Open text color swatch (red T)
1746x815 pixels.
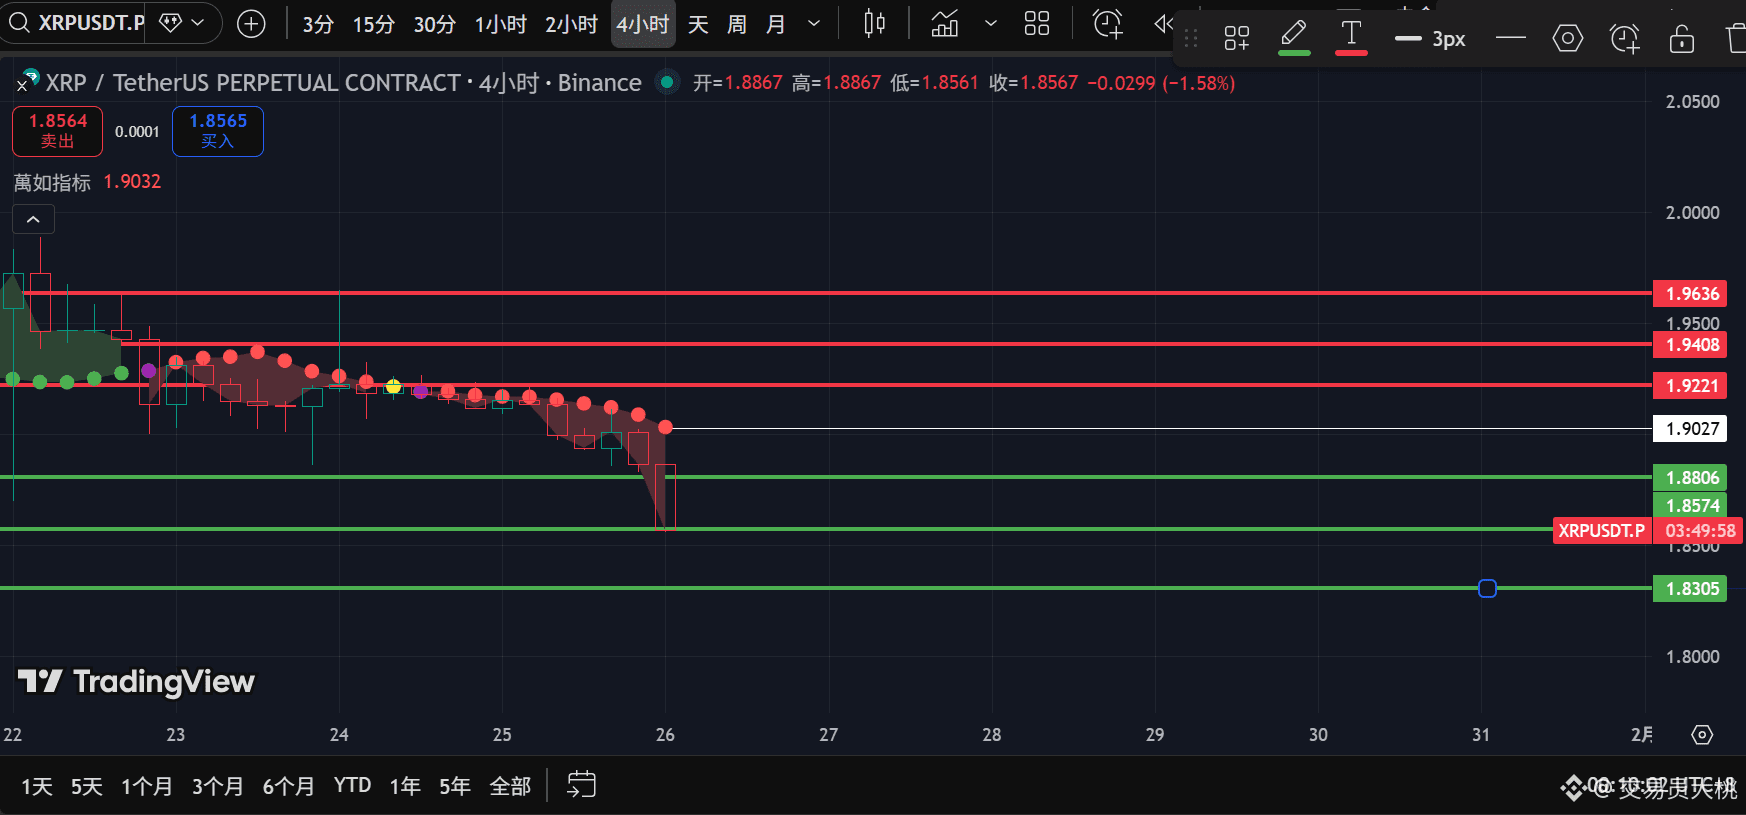(1351, 38)
